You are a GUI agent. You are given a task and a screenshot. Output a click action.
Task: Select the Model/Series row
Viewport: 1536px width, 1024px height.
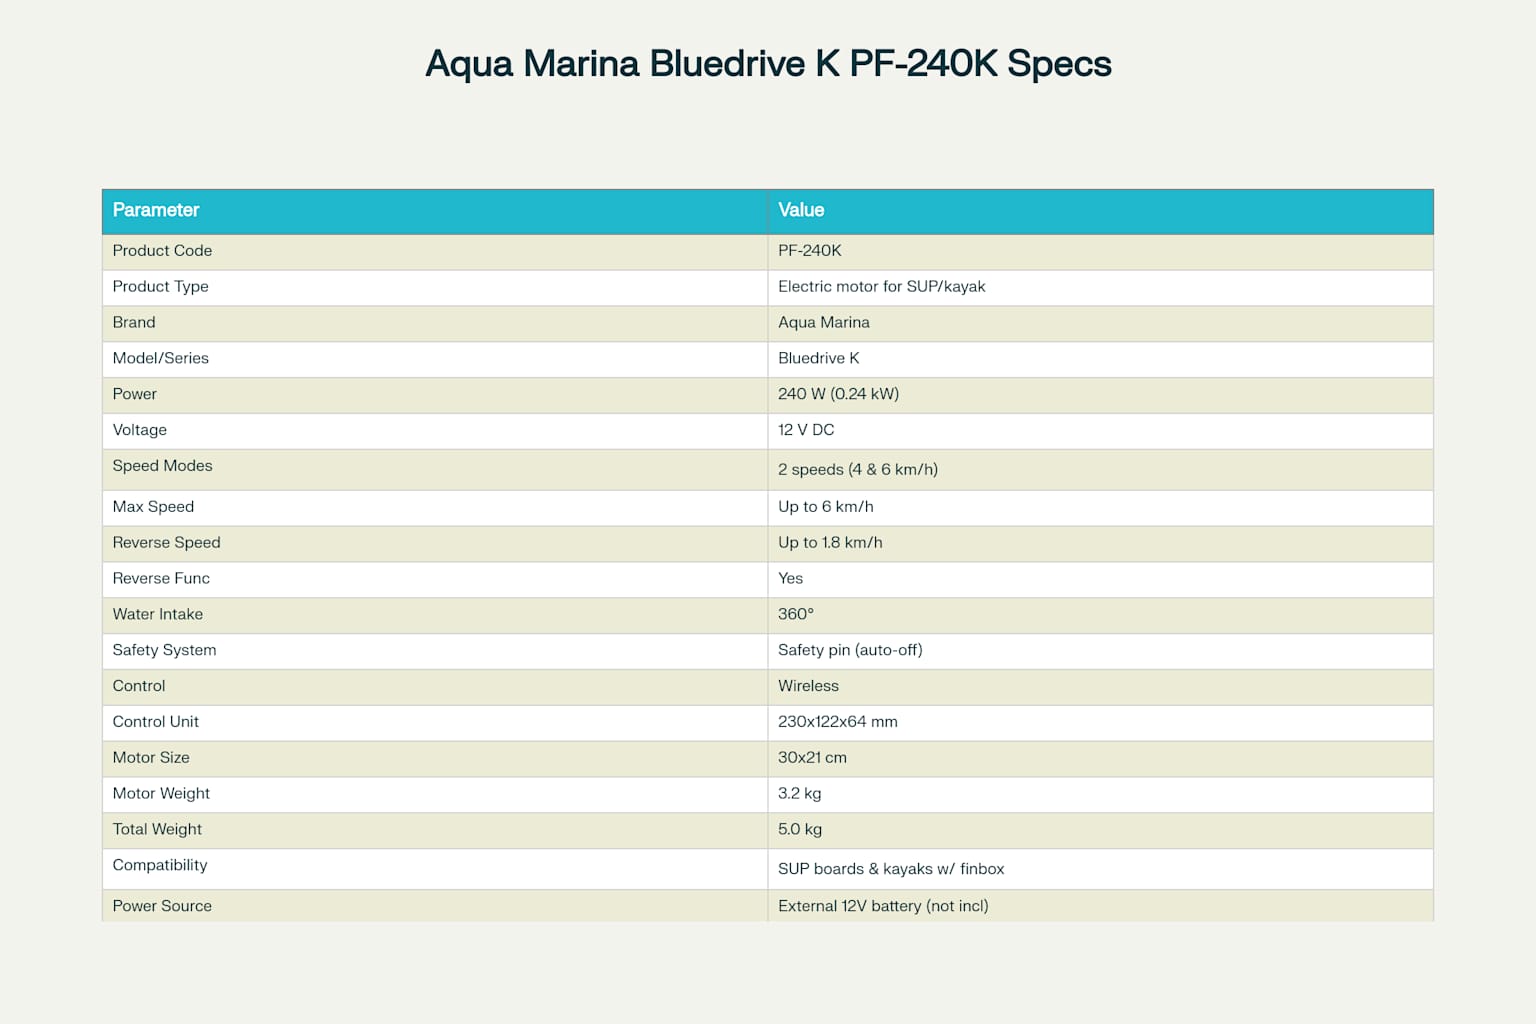(160, 358)
